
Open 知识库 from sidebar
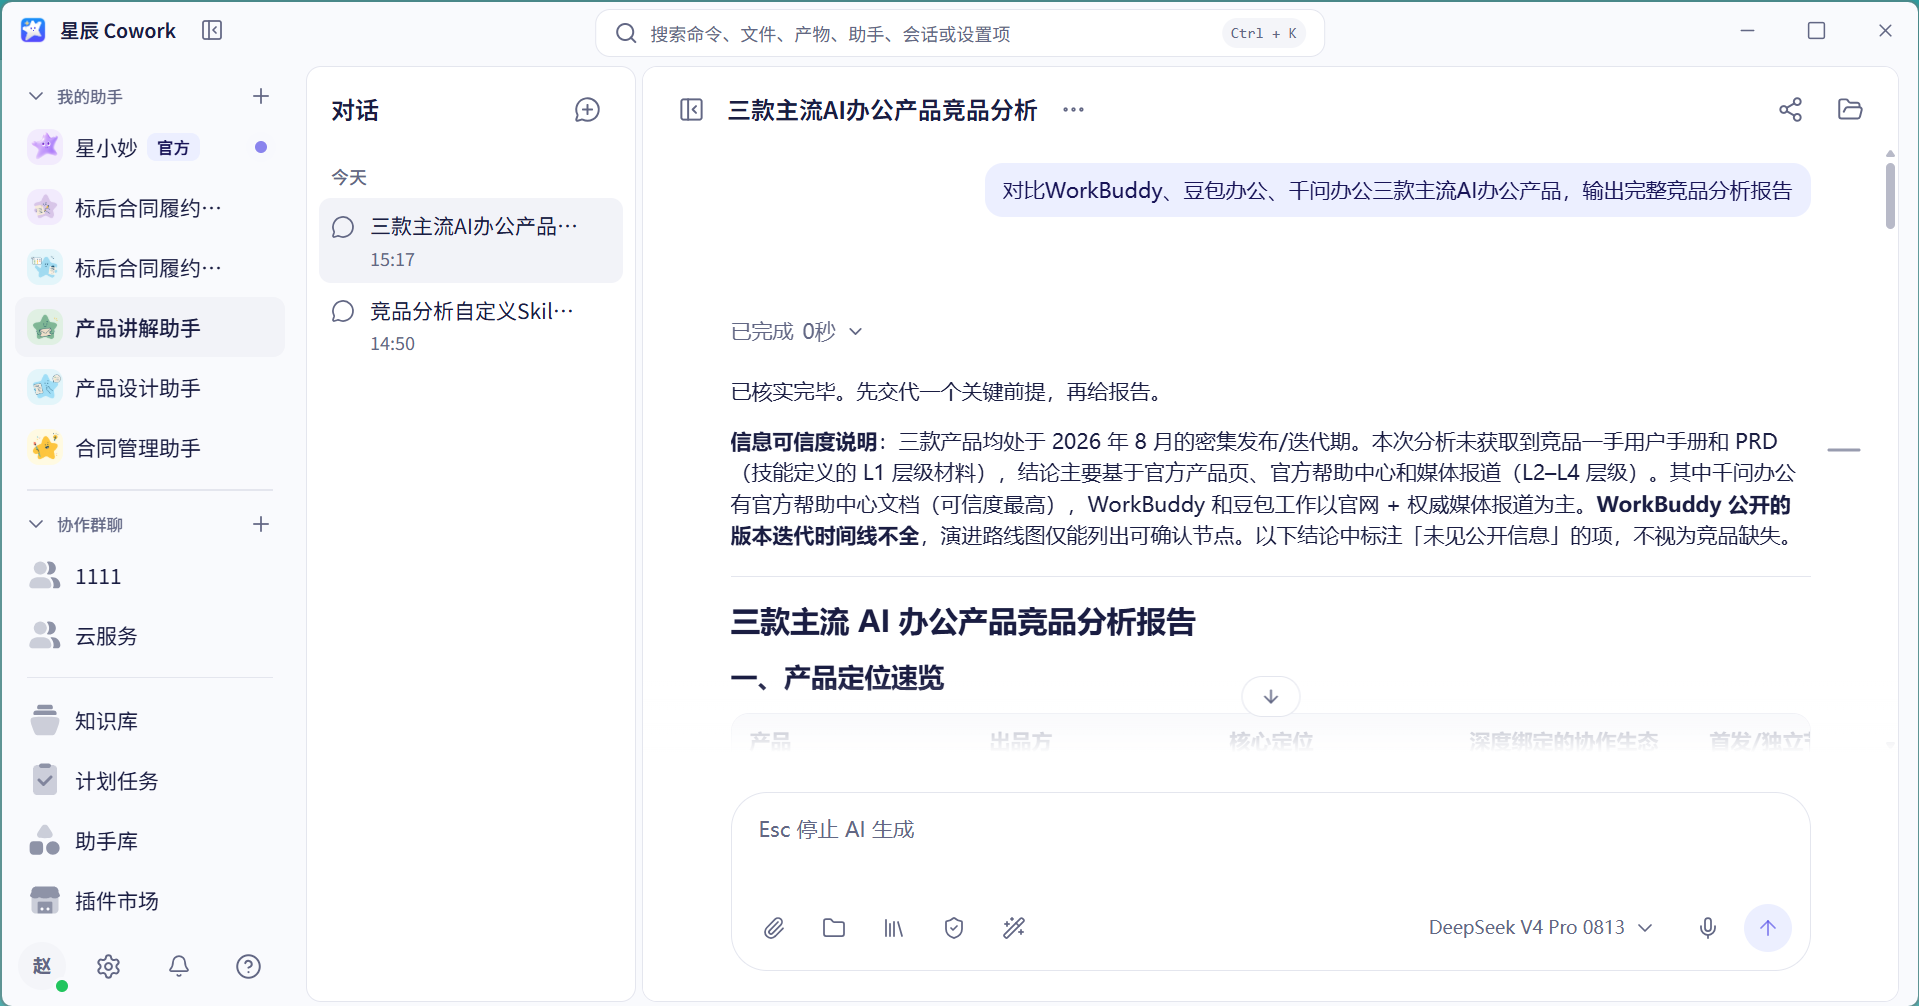[x=150, y=721]
